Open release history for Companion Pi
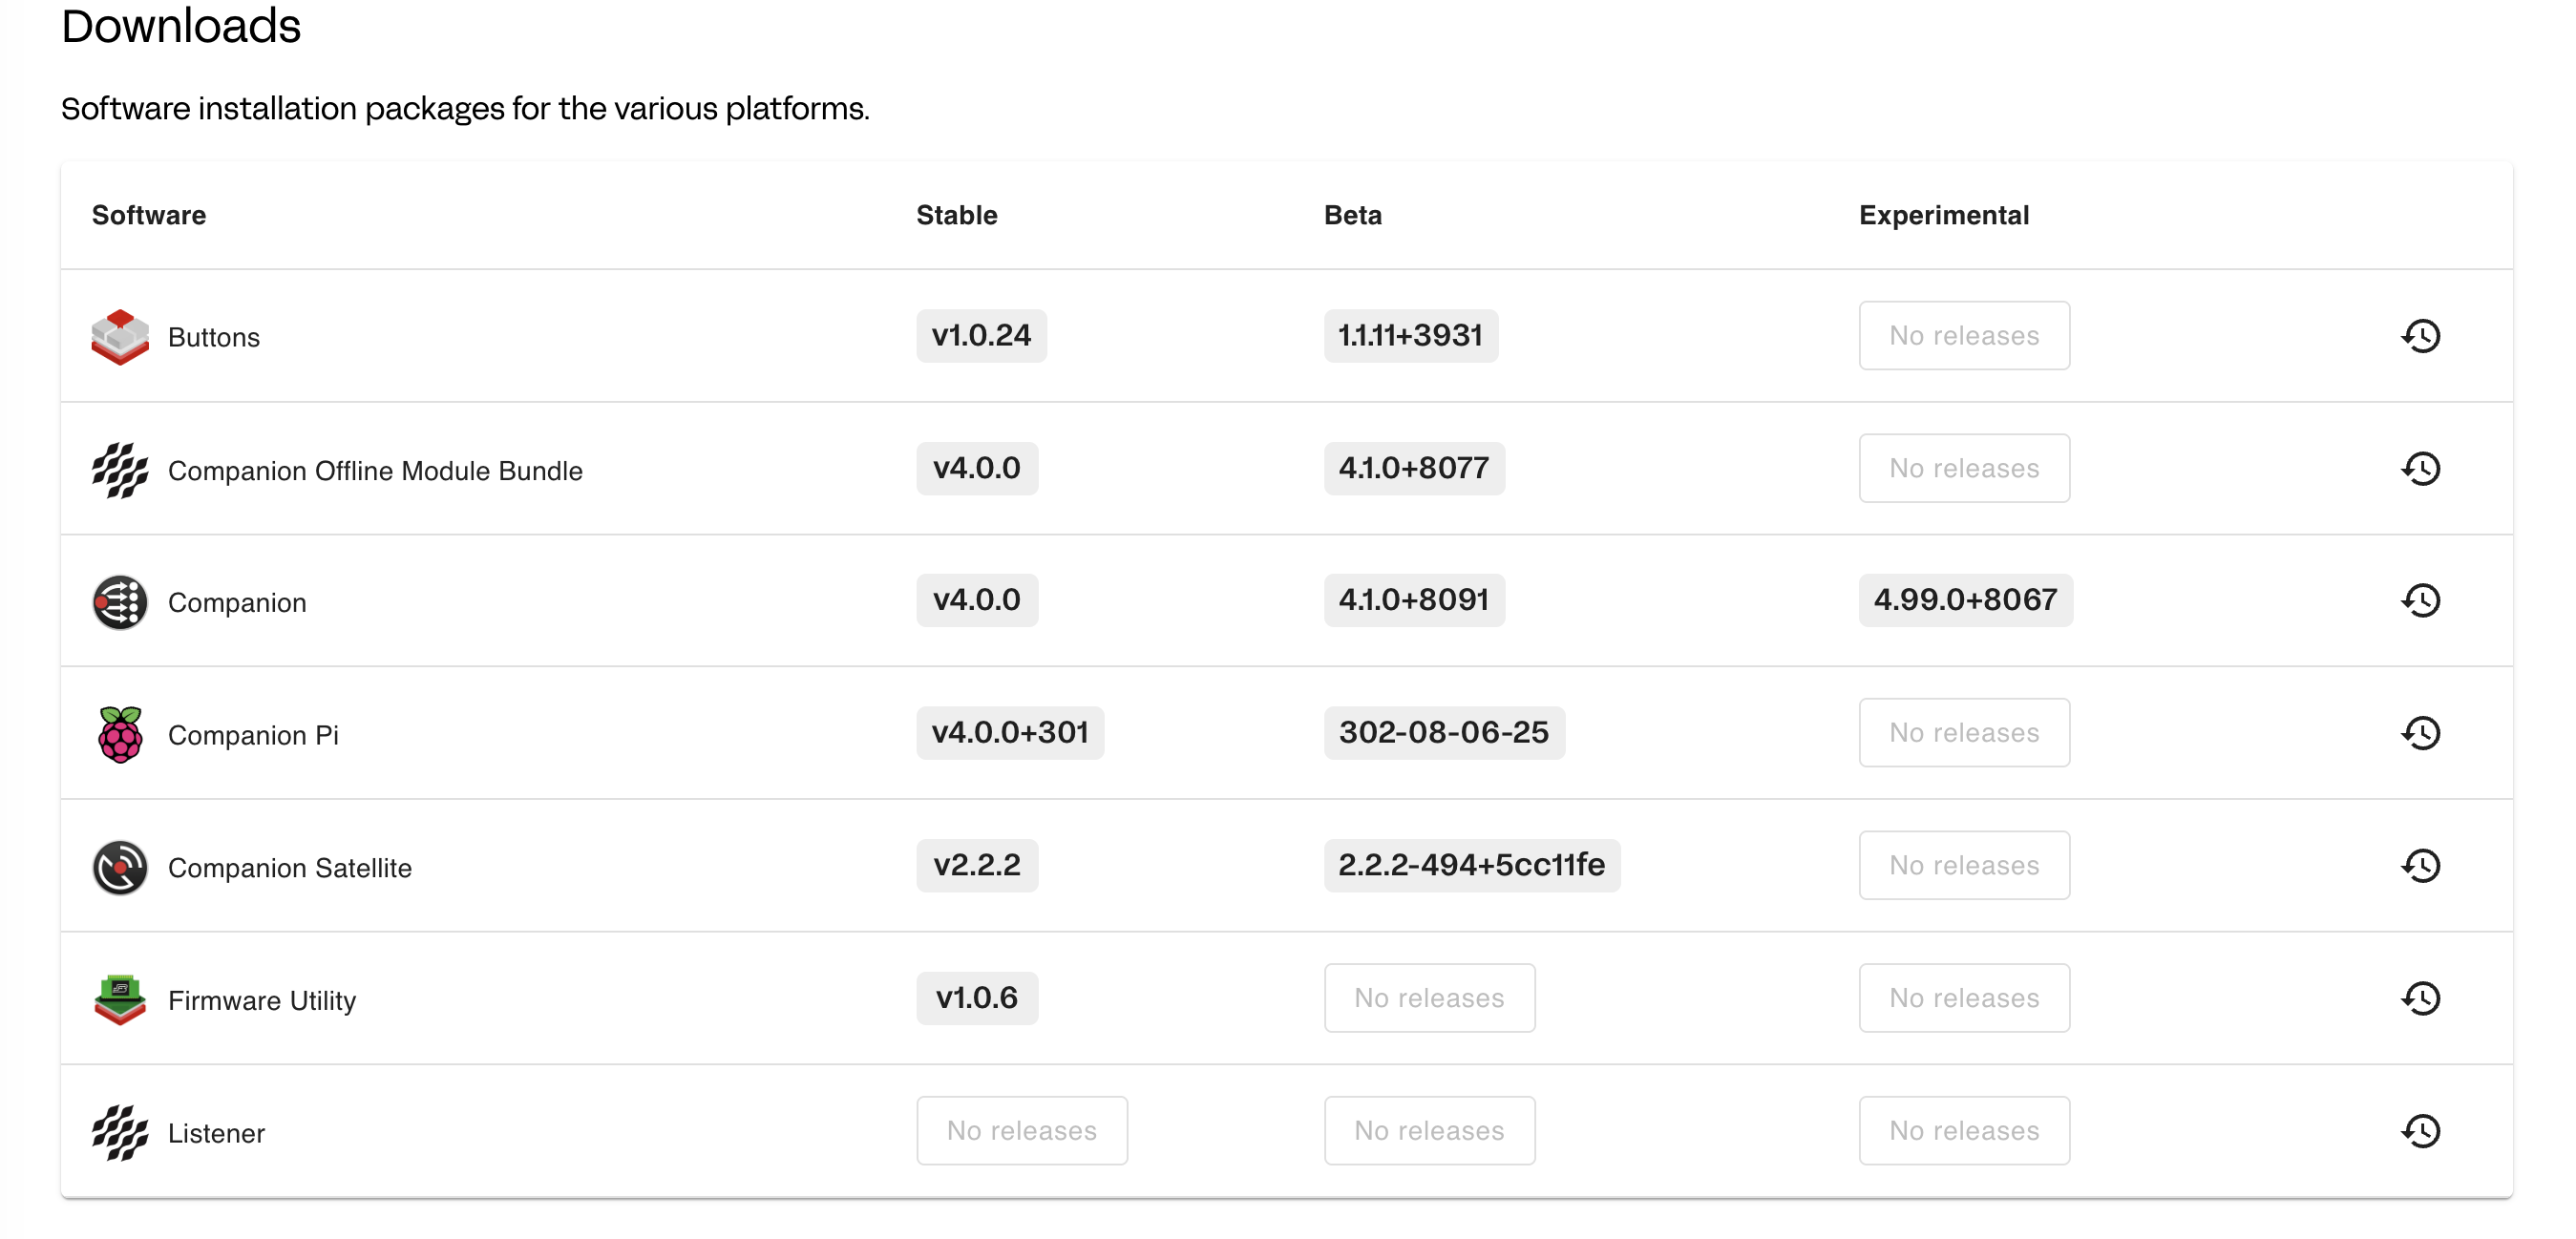 click(2420, 733)
